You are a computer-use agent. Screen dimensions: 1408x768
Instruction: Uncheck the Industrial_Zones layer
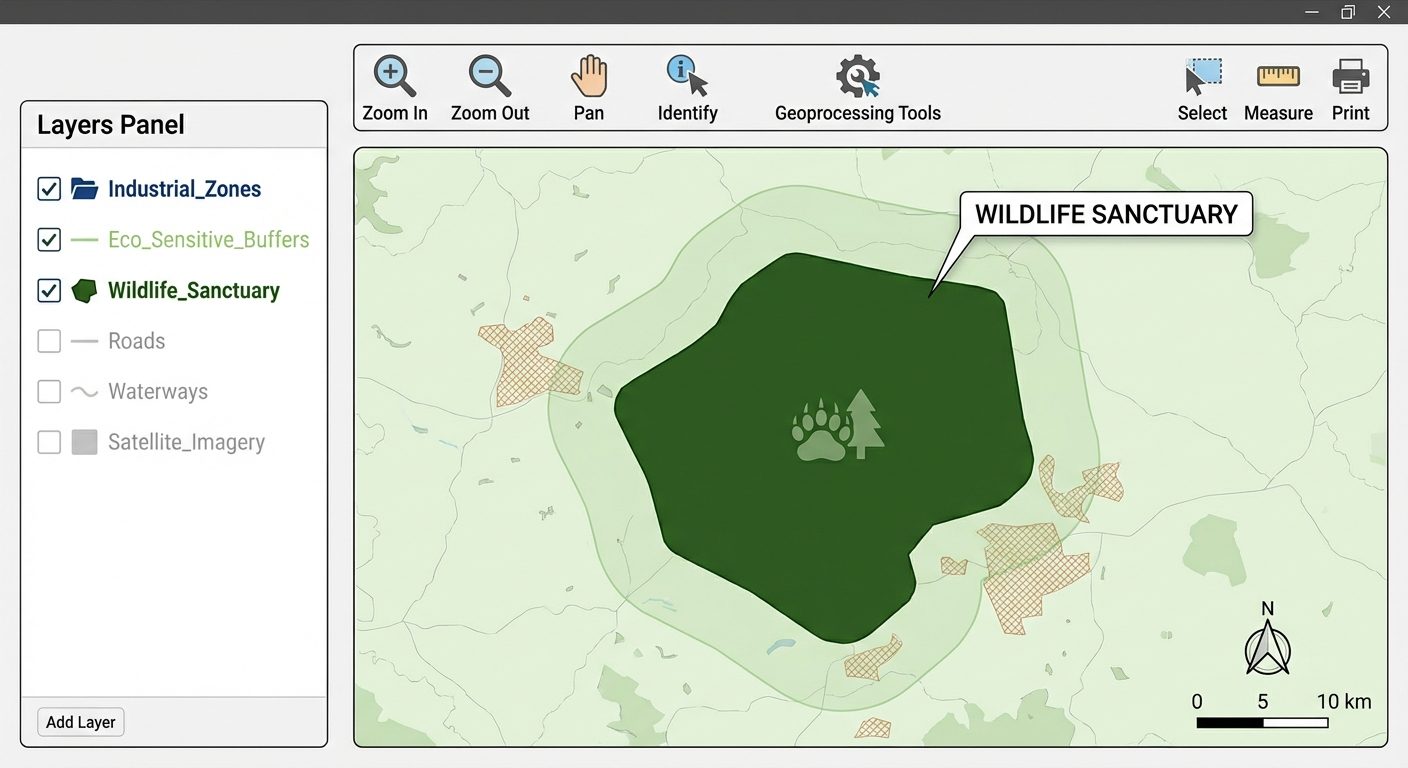pos(48,188)
